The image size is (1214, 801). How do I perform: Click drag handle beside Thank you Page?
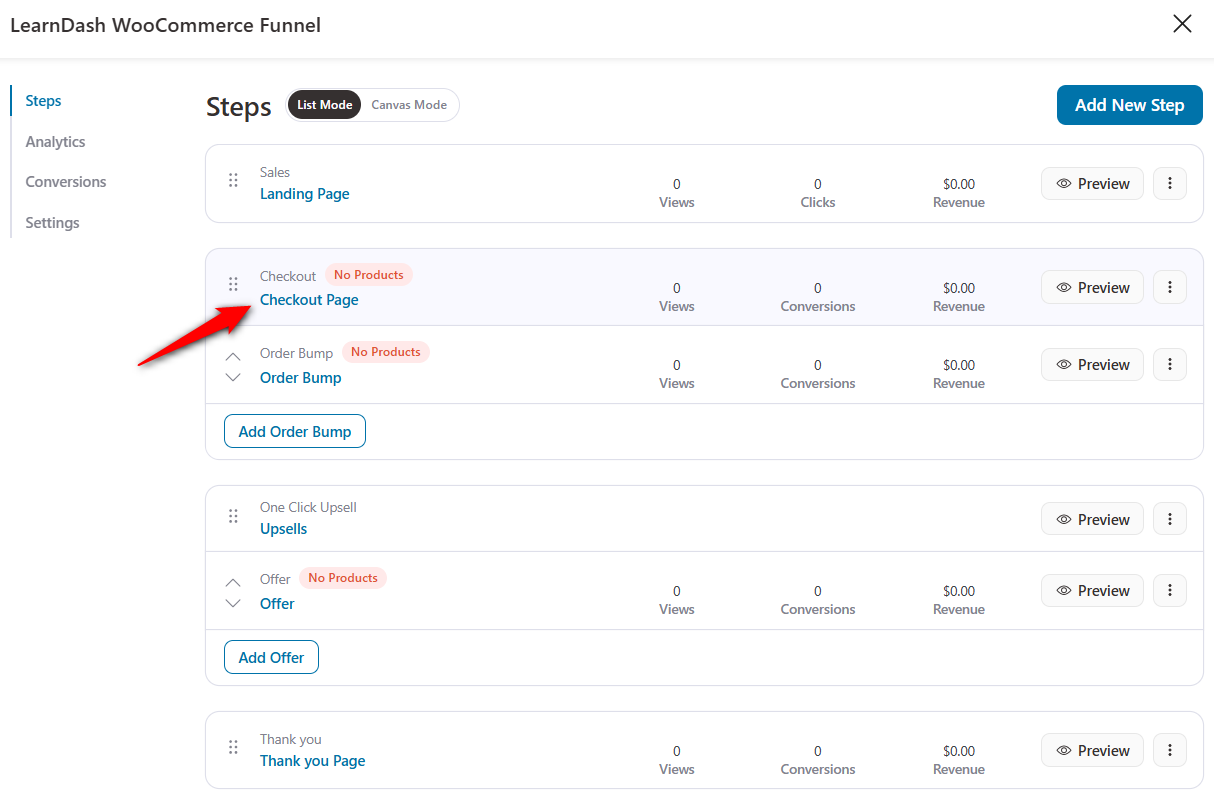(x=233, y=747)
